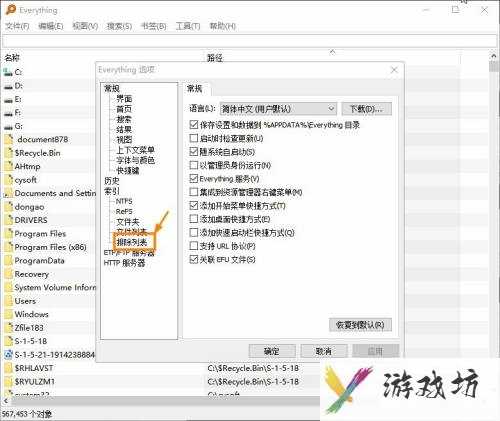Select the DRIVERS folder icon
This screenshot has width=500, height=421.
(9, 220)
